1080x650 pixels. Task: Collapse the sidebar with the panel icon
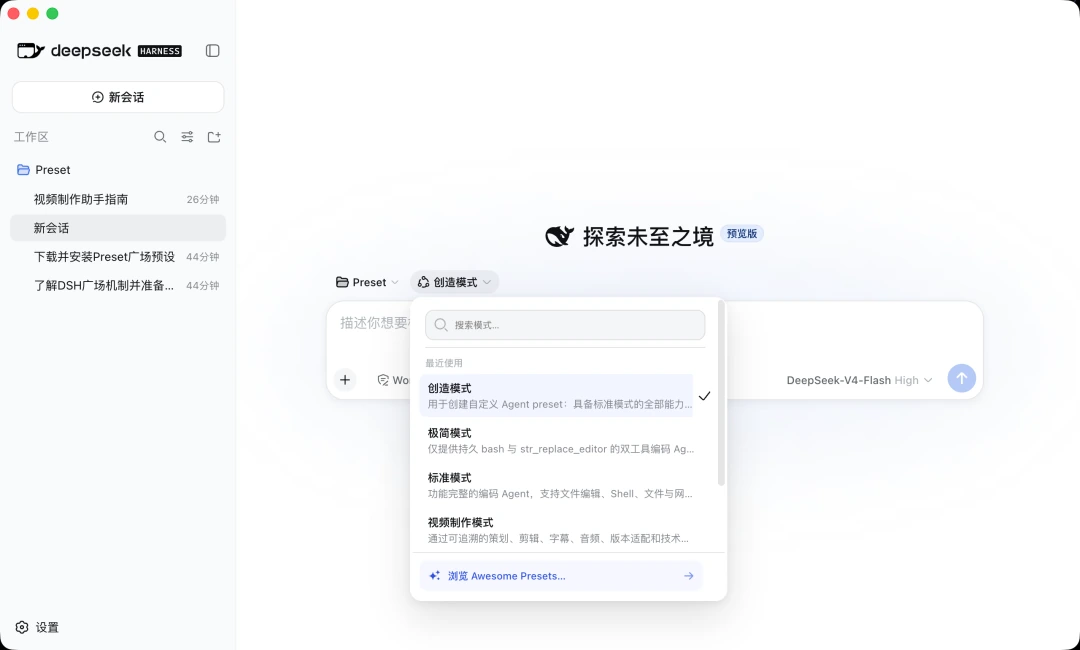212,50
